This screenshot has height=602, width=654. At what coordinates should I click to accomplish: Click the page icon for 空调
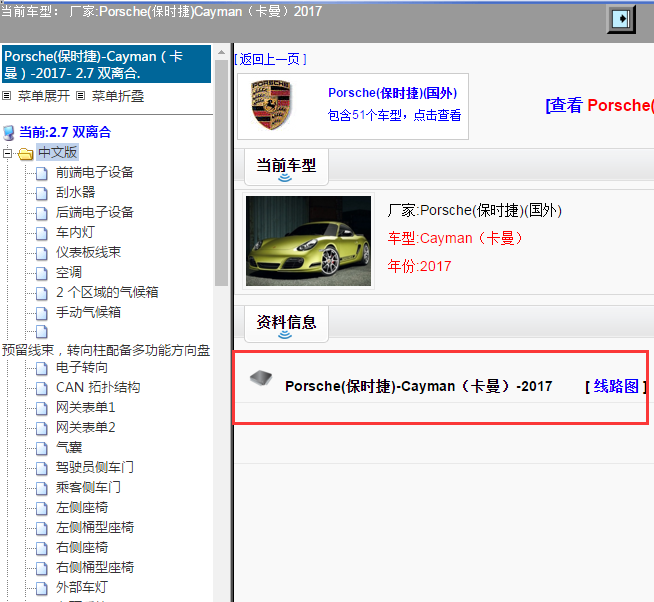[x=41, y=273]
